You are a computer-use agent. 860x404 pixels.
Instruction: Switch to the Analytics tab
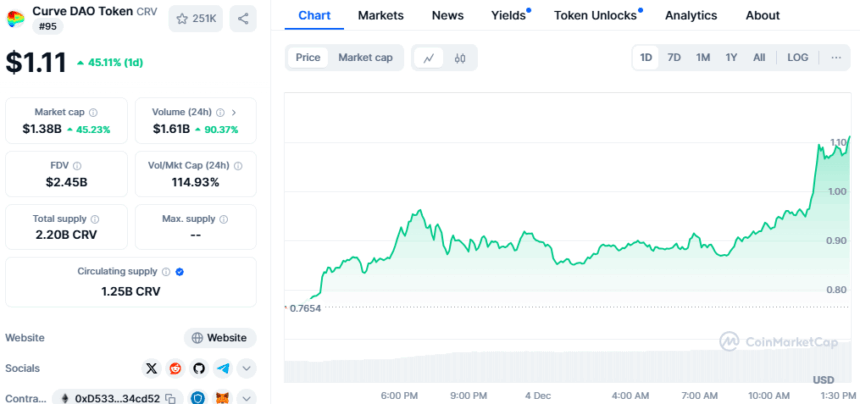click(691, 15)
